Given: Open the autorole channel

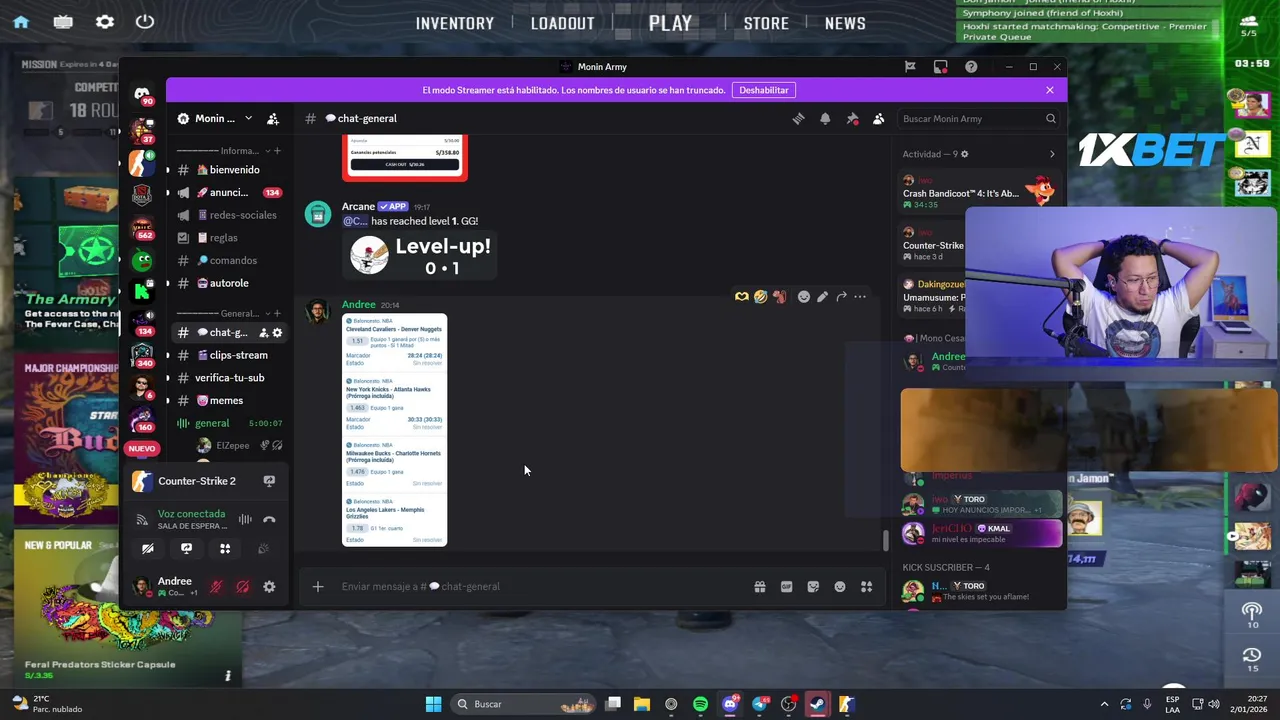Looking at the screenshot, I should pos(228,283).
